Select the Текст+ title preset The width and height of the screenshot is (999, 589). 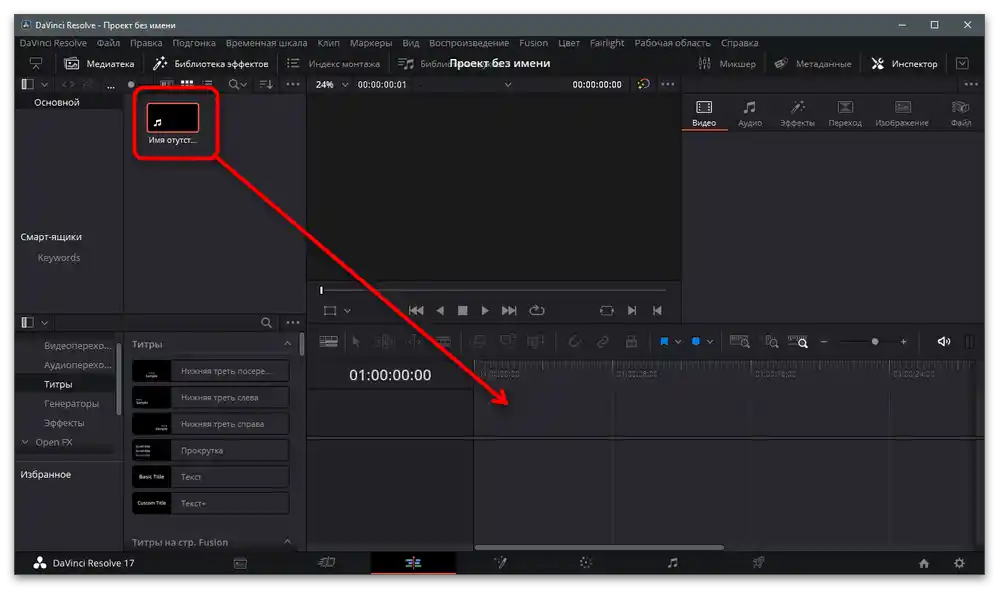coord(211,503)
